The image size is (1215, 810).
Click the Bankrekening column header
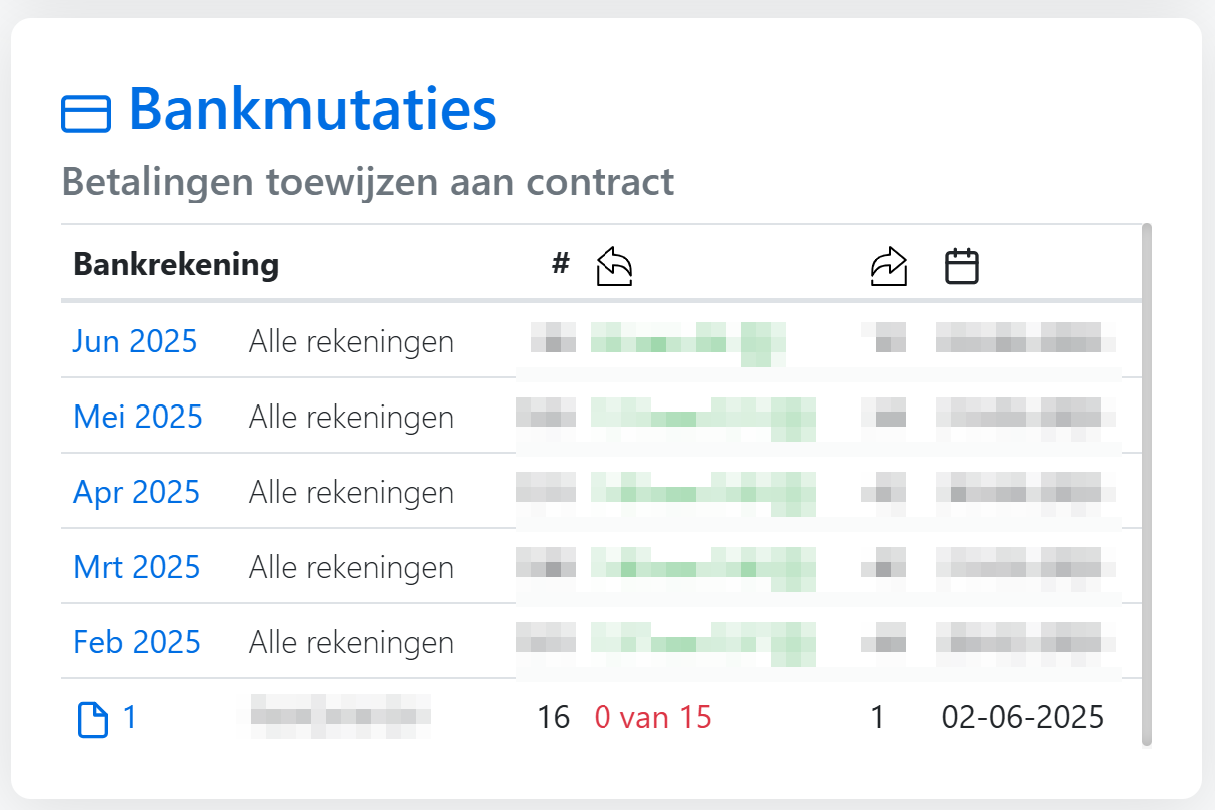[x=176, y=265]
